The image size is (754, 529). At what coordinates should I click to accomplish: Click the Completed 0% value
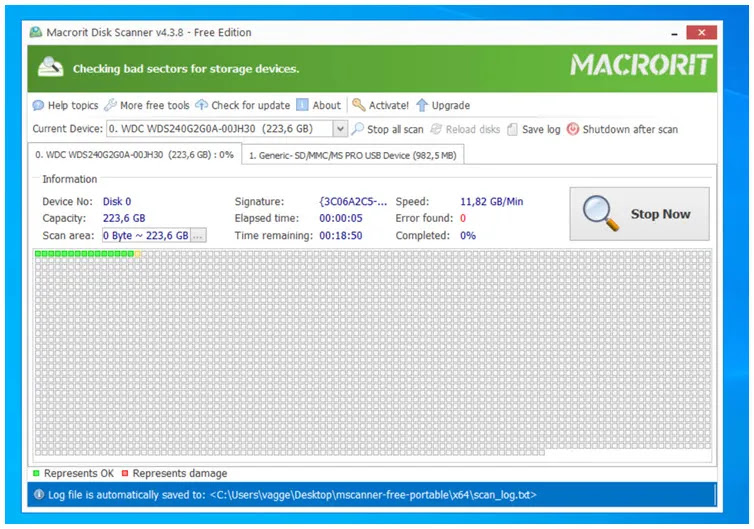[468, 236]
